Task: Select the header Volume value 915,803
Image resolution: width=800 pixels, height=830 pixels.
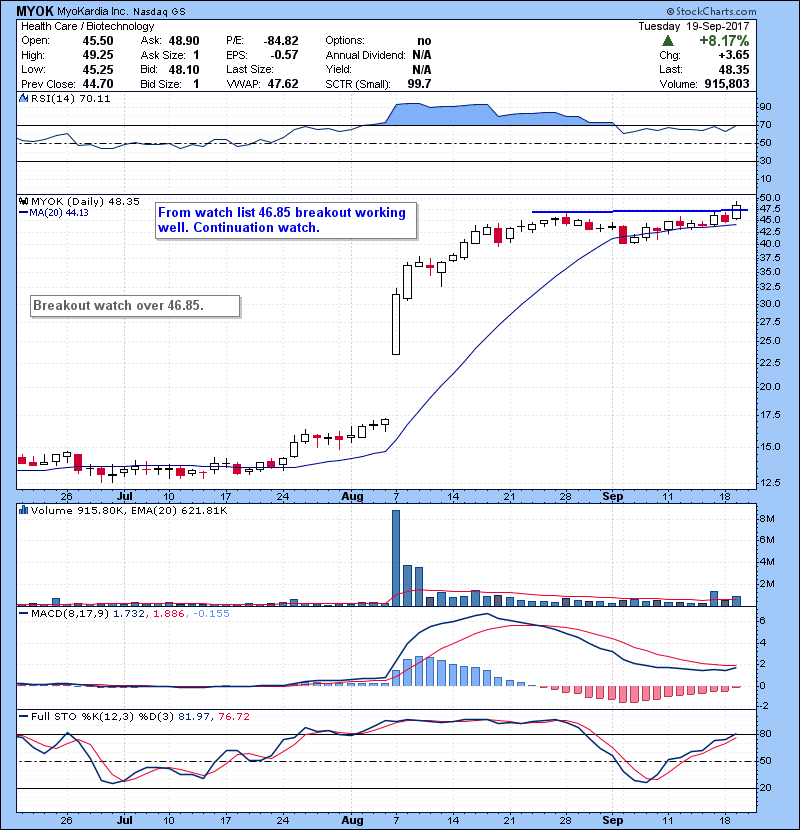Action: point(727,84)
